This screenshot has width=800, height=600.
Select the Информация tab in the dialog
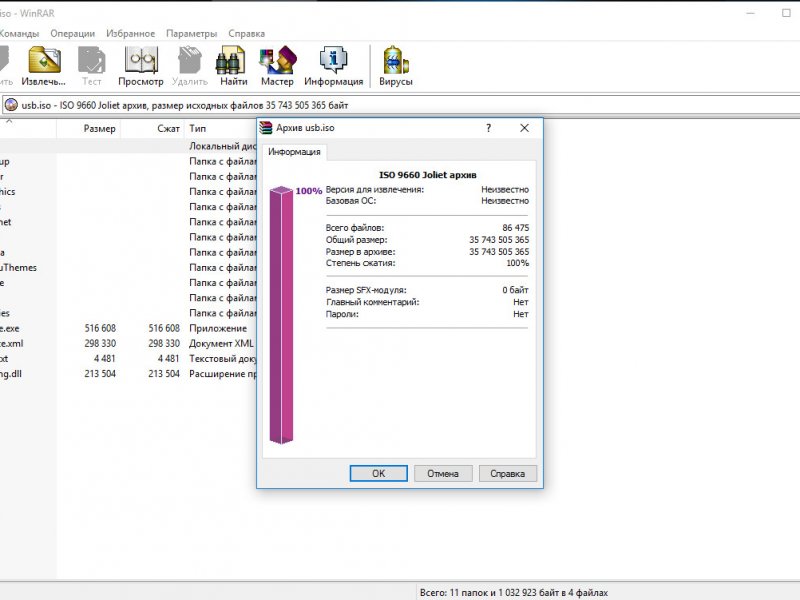tap(294, 152)
